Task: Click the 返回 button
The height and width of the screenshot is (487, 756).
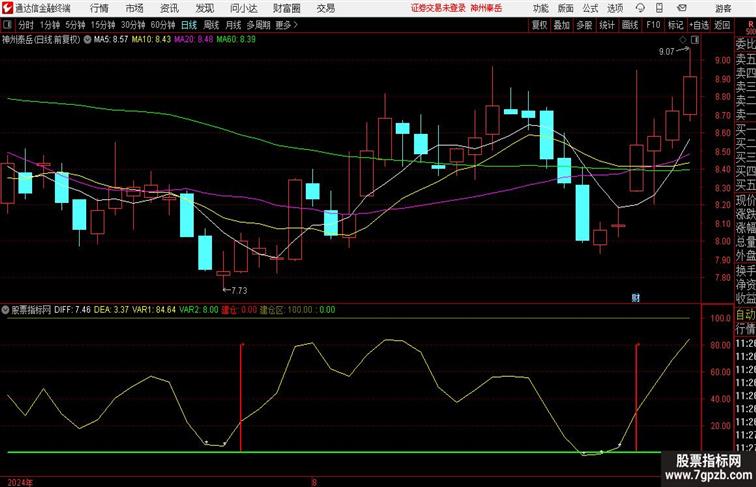Action: point(722,25)
